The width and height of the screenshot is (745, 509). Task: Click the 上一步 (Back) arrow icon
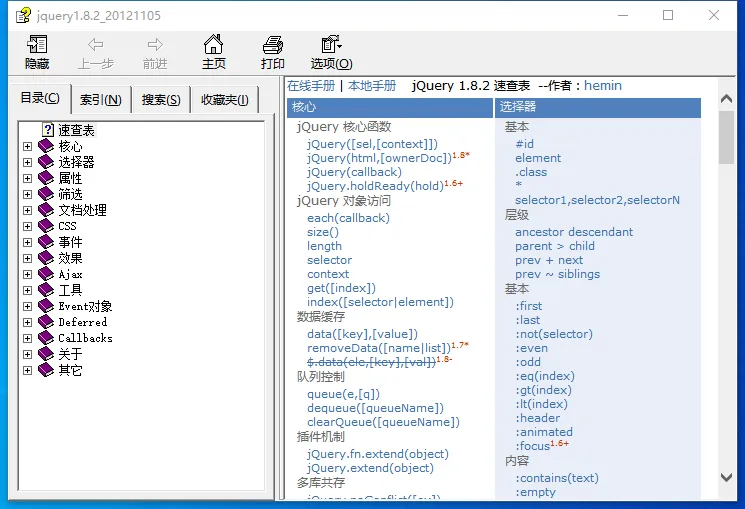pos(96,45)
